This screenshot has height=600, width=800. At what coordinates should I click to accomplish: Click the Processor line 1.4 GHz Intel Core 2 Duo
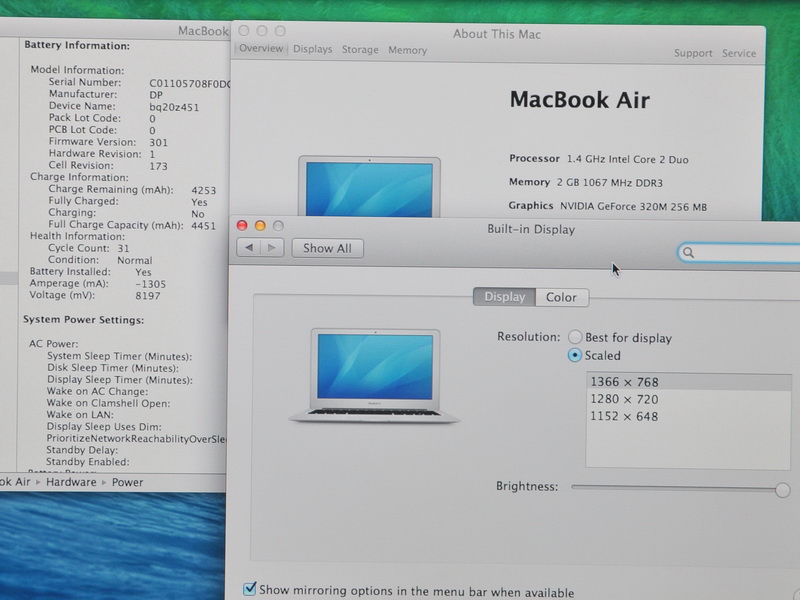click(x=599, y=159)
